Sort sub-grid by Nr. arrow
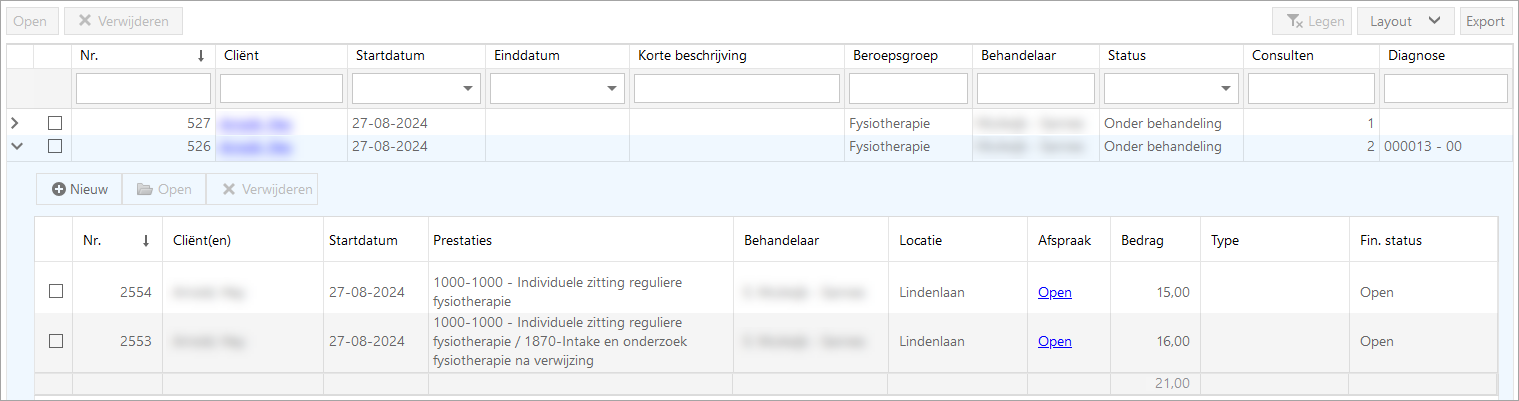1519x401 pixels. pyautogui.click(x=146, y=240)
